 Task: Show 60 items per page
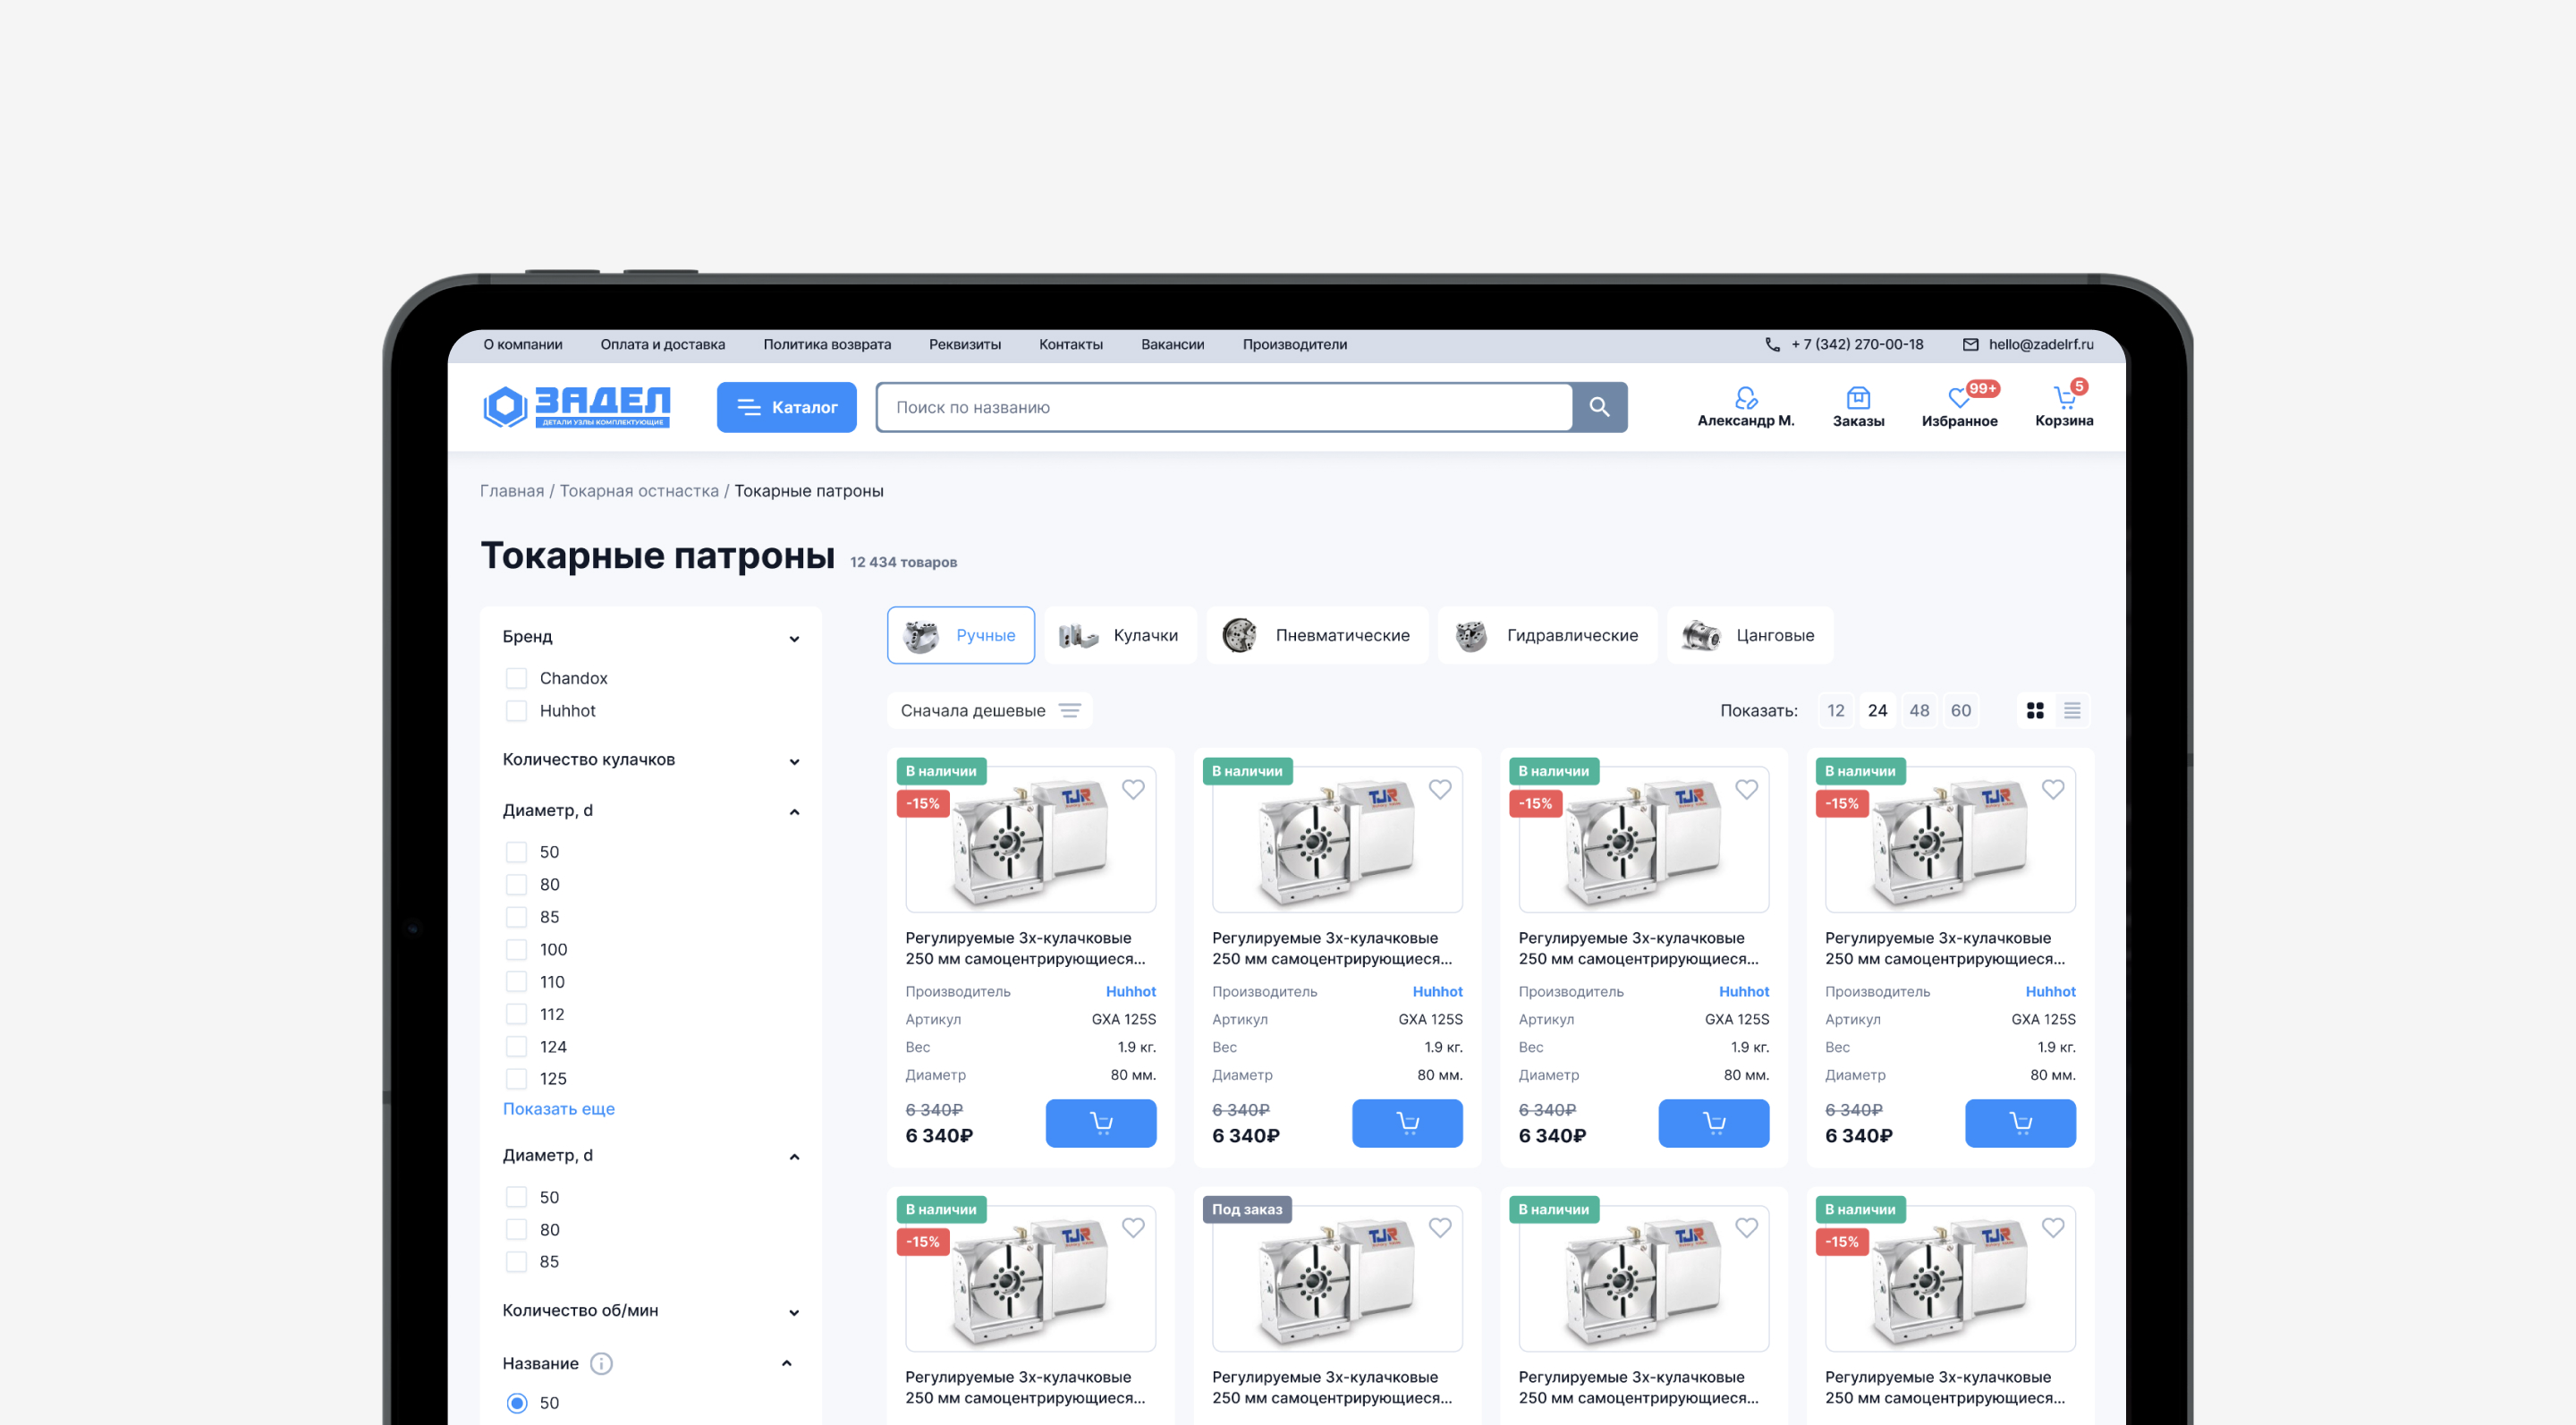pyautogui.click(x=1961, y=710)
